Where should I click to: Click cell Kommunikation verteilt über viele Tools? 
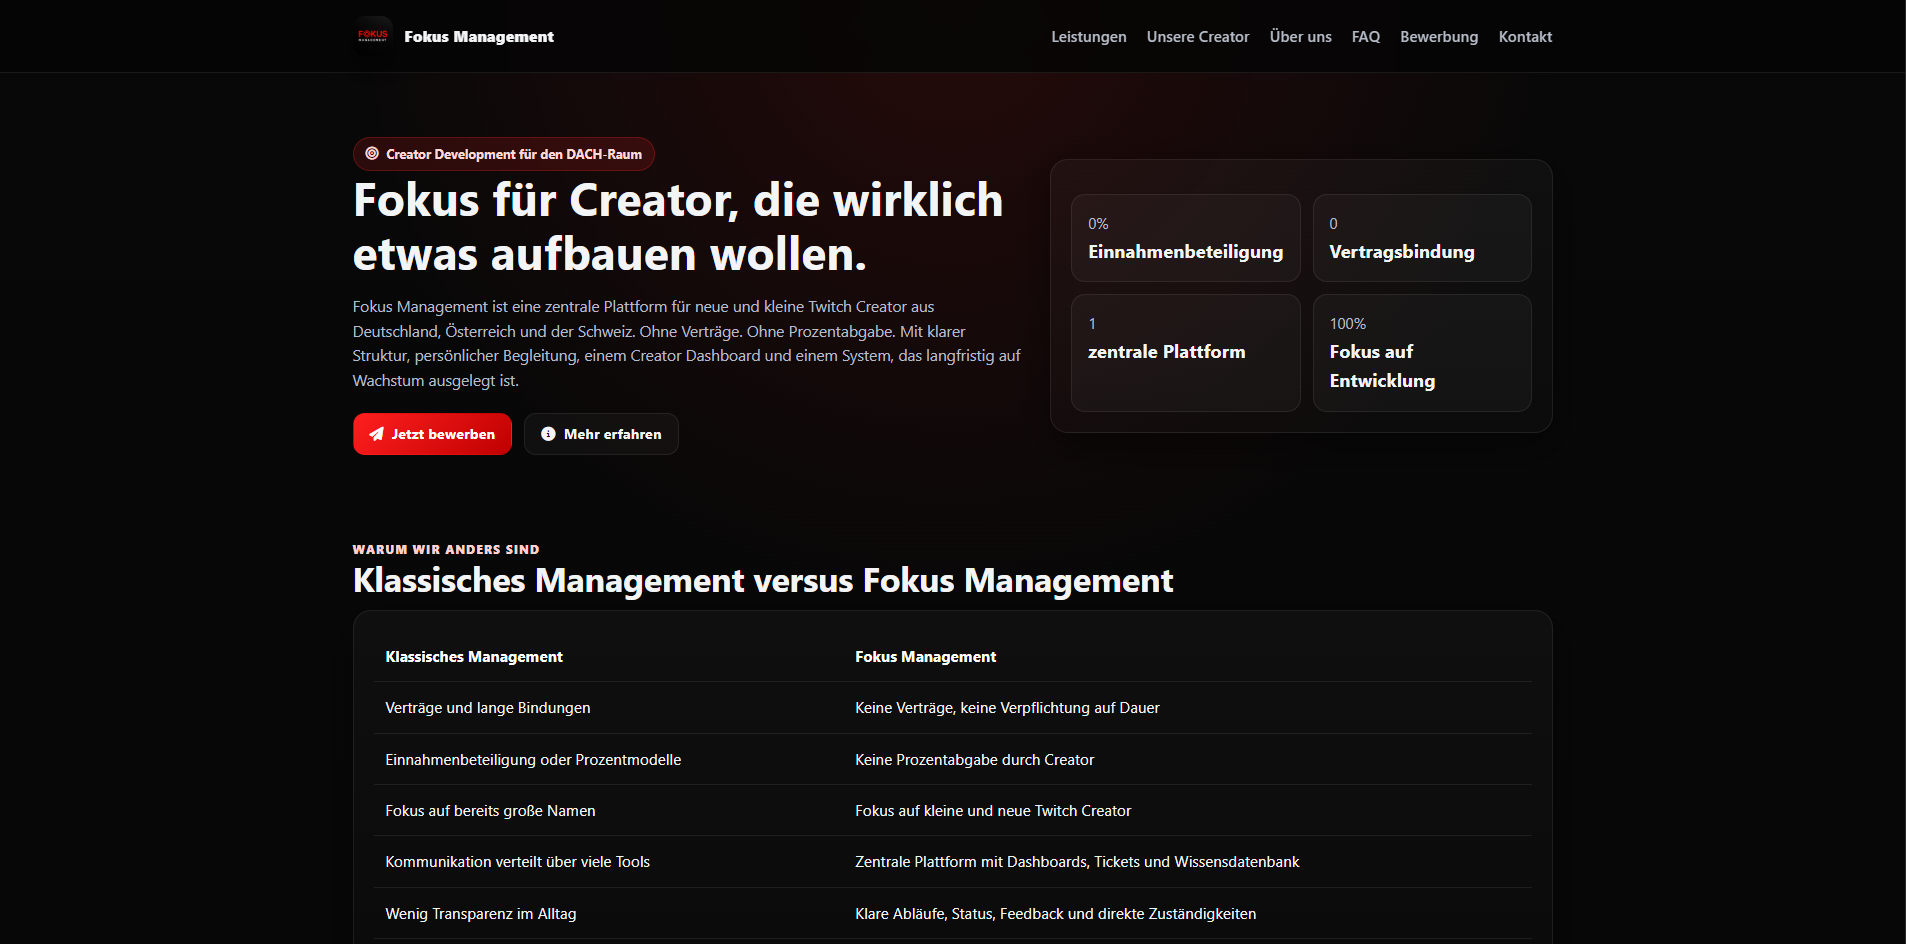(x=517, y=862)
